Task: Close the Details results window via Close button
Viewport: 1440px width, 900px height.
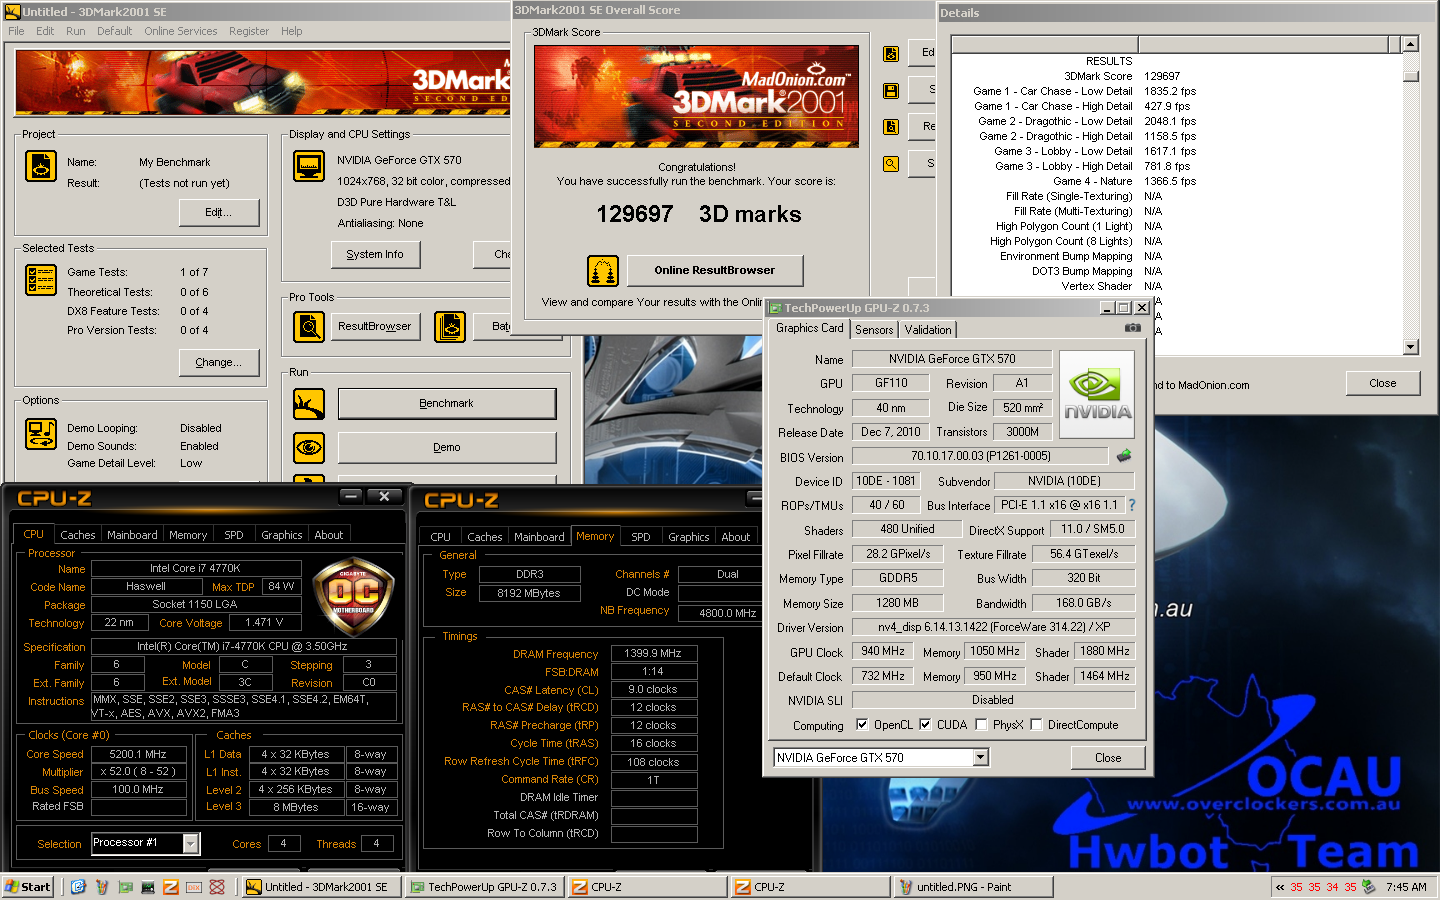Action: tap(1382, 383)
